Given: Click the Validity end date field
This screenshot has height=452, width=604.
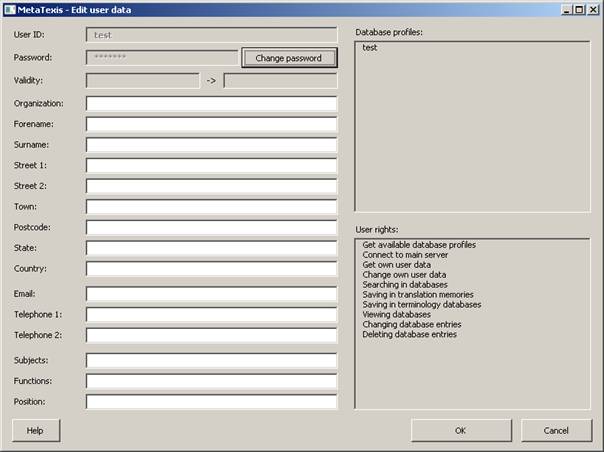Looking at the screenshot, I should pos(280,81).
